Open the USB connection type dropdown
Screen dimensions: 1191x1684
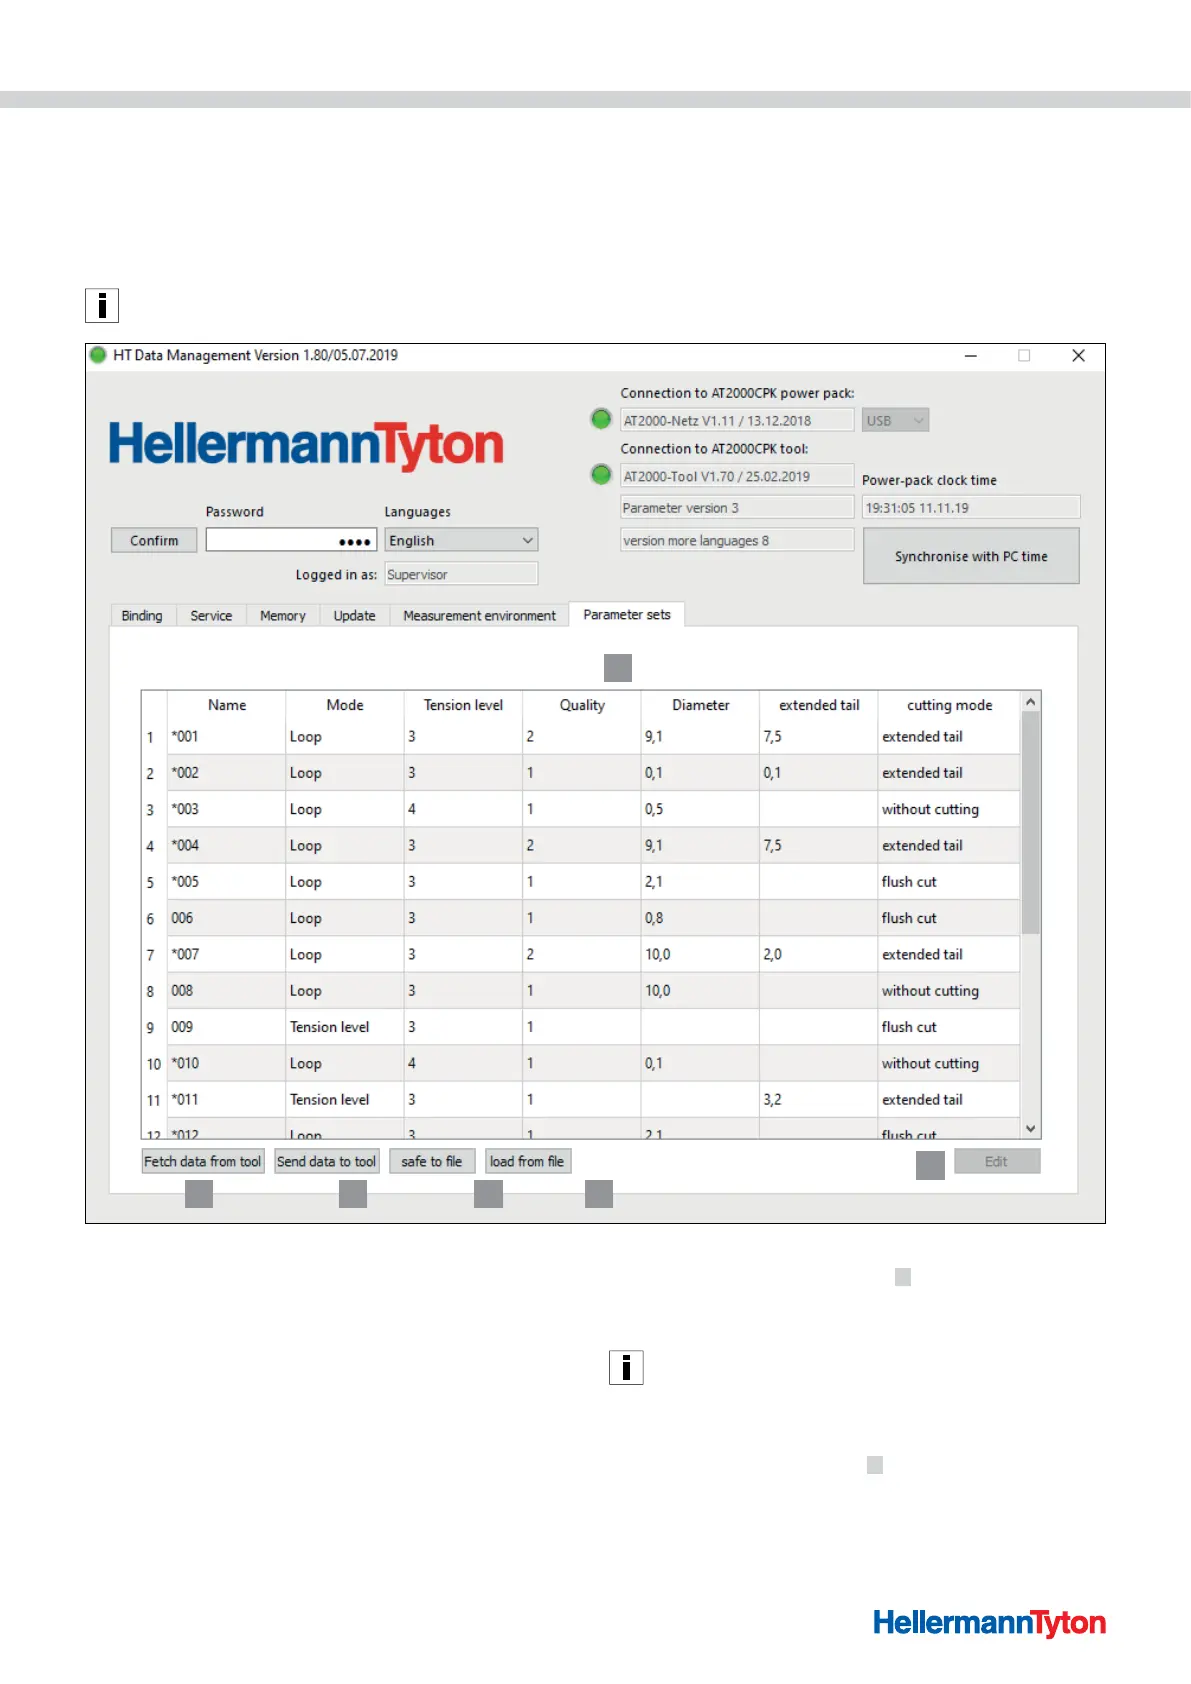pyautogui.click(x=895, y=421)
